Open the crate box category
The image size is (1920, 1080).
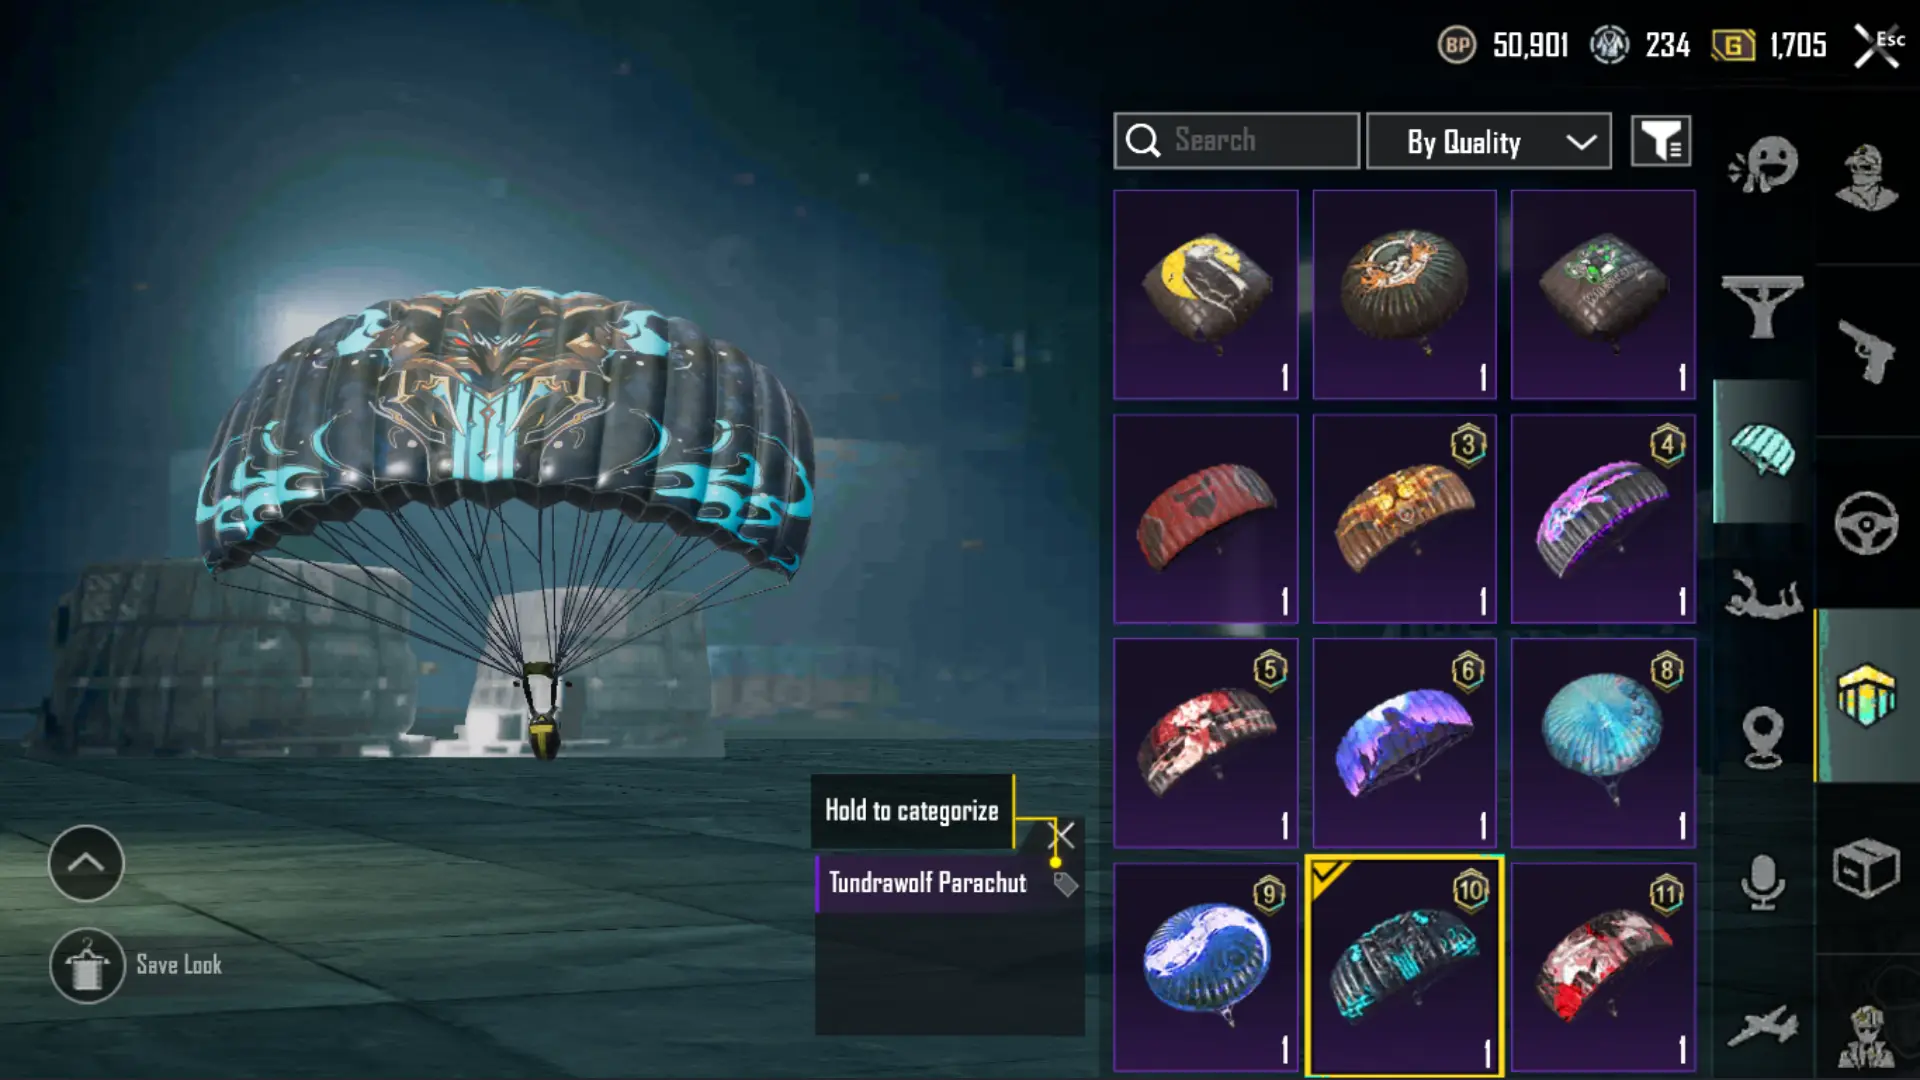click(x=1866, y=868)
